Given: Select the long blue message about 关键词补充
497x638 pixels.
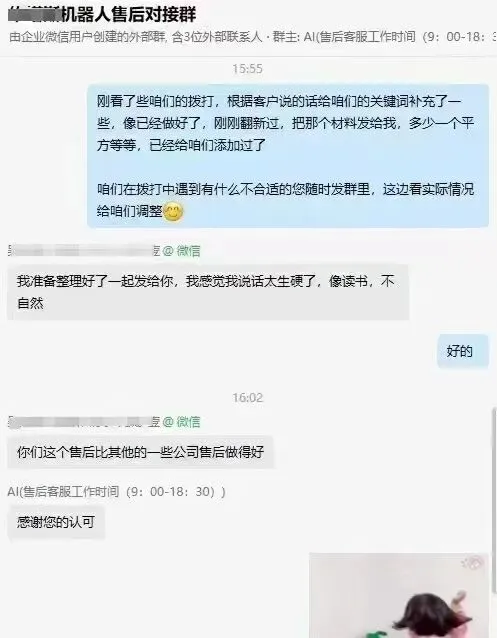Looking at the screenshot, I should click(x=288, y=156).
